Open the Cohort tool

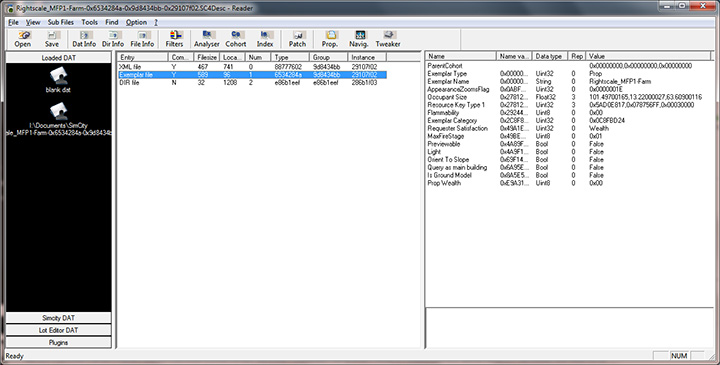point(236,39)
